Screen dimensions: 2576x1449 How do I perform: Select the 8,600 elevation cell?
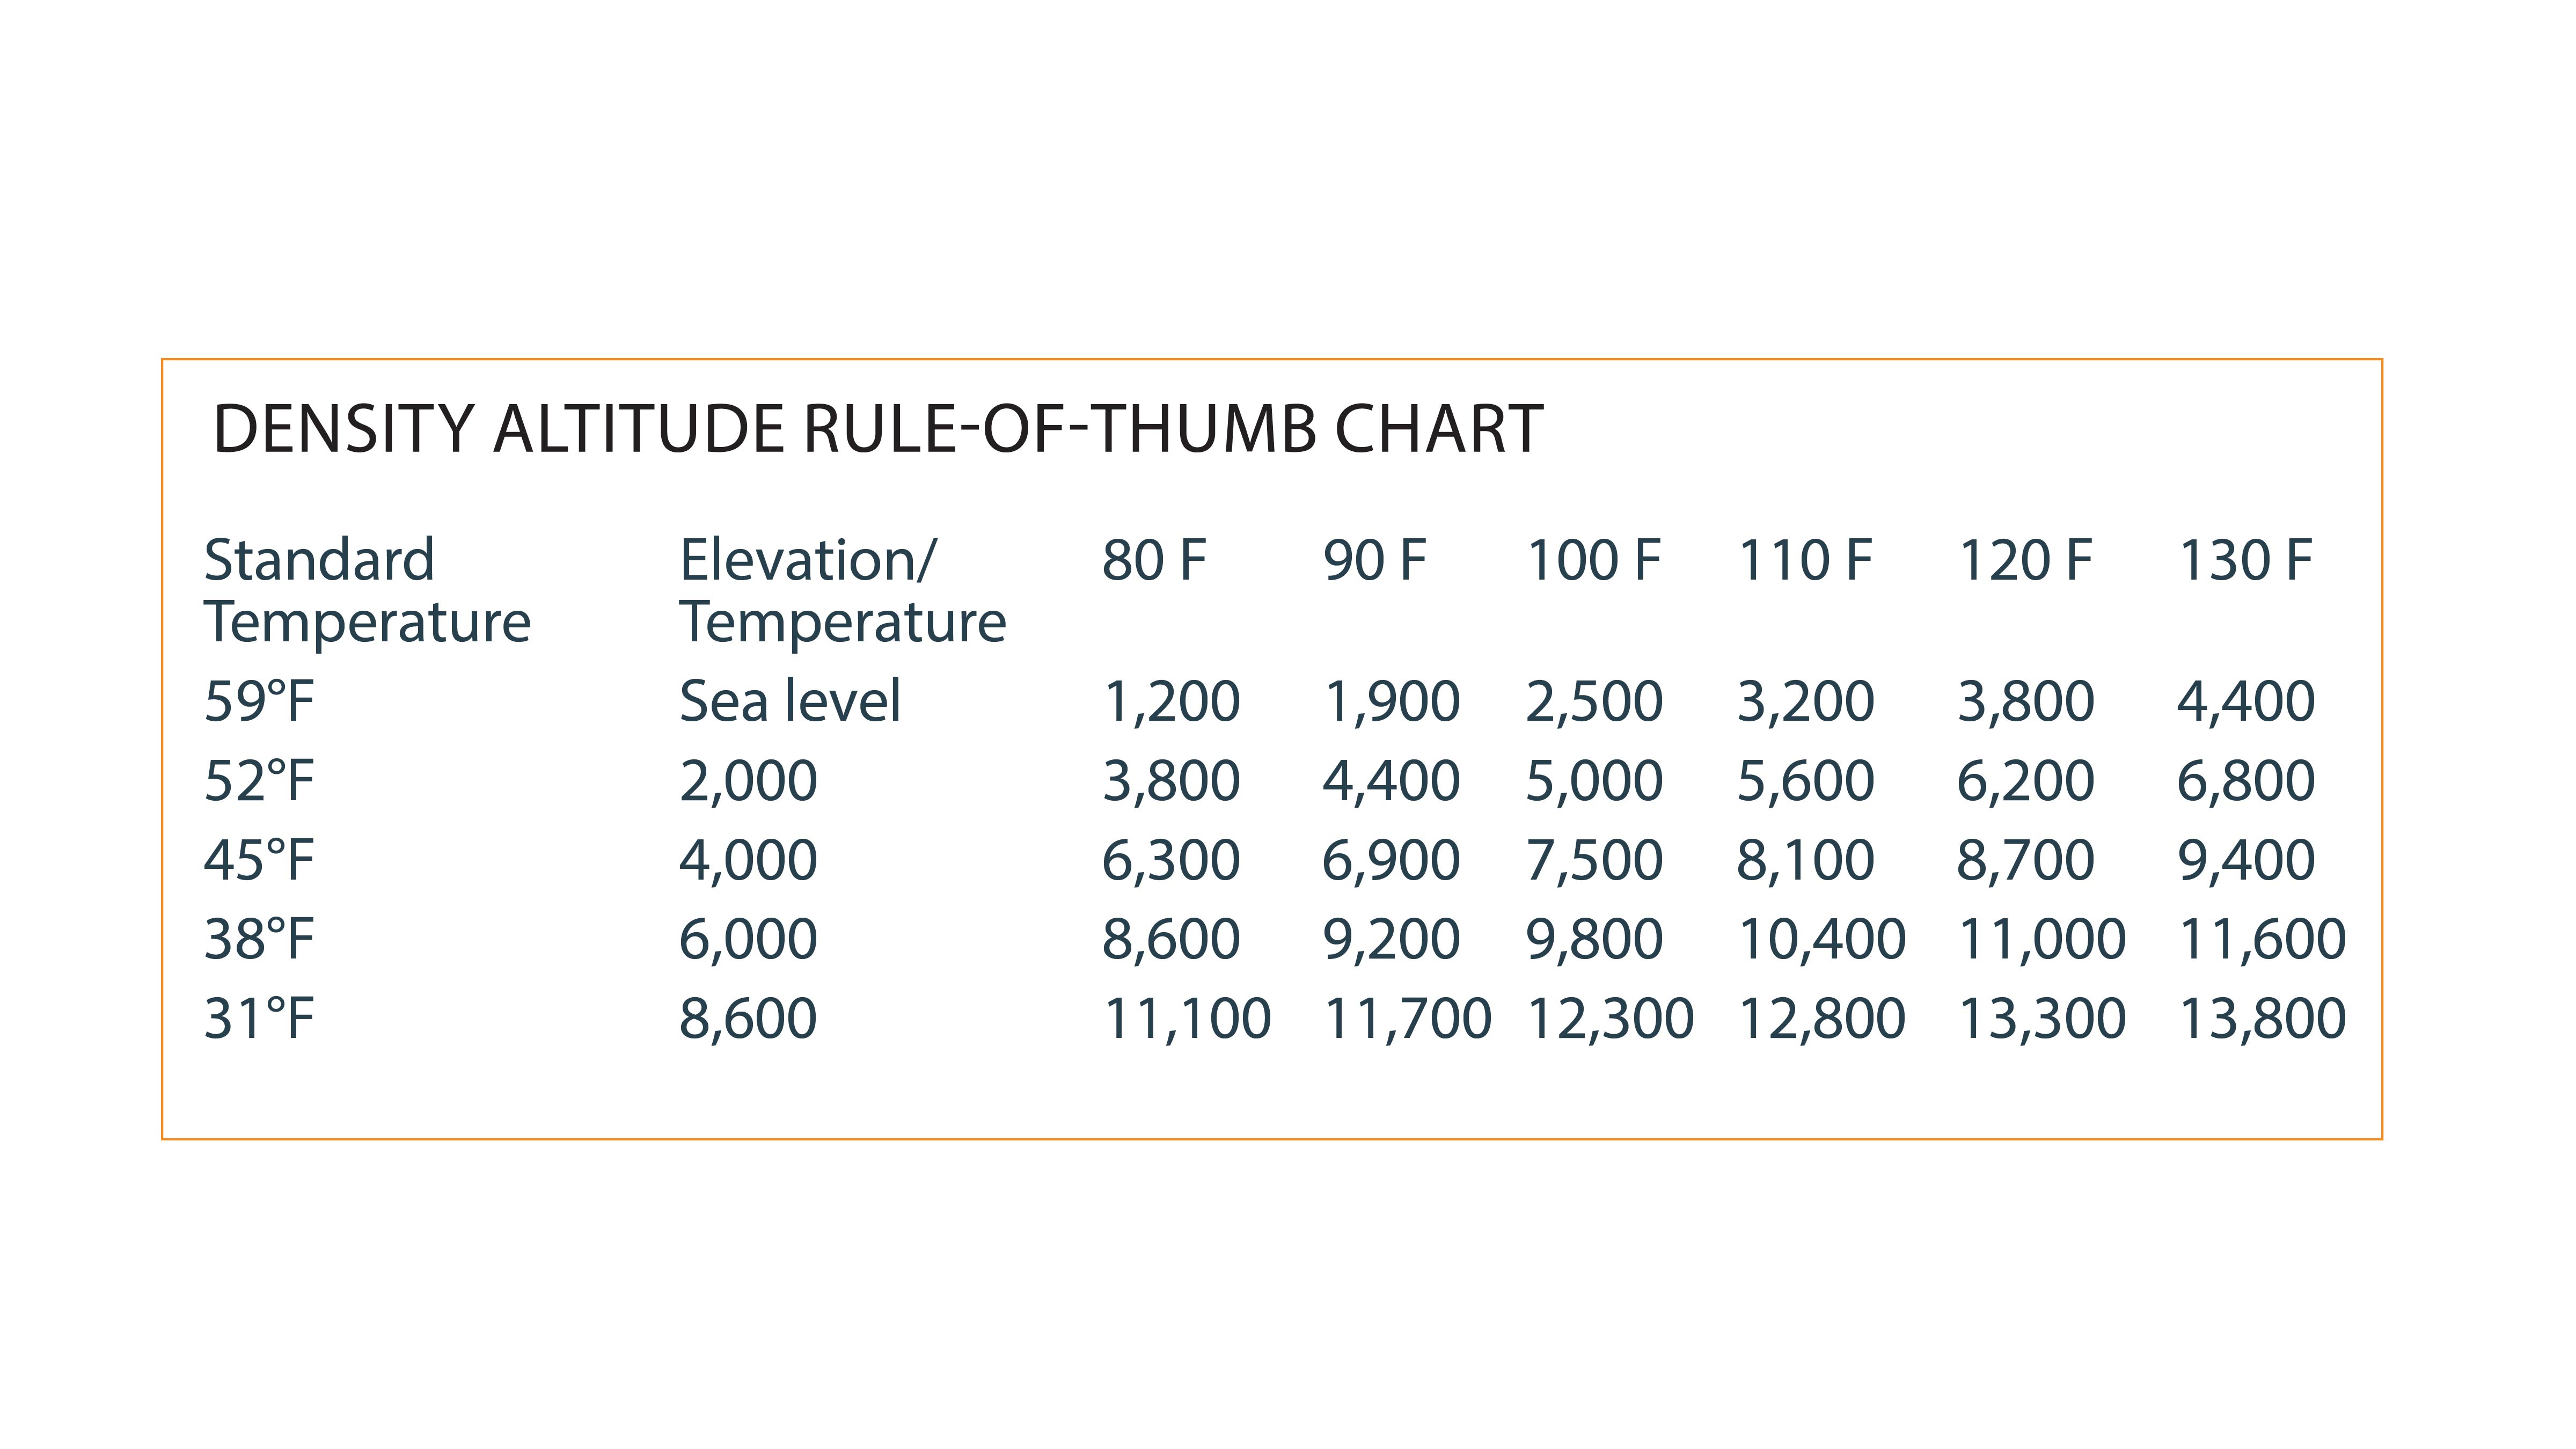(748, 1019)
